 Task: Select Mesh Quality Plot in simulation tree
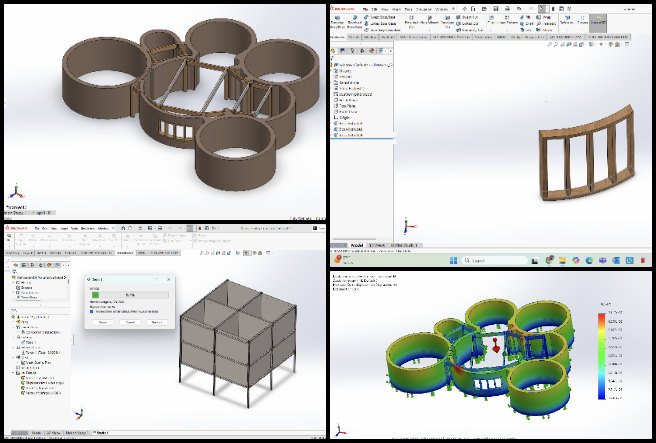pos(35,363)
